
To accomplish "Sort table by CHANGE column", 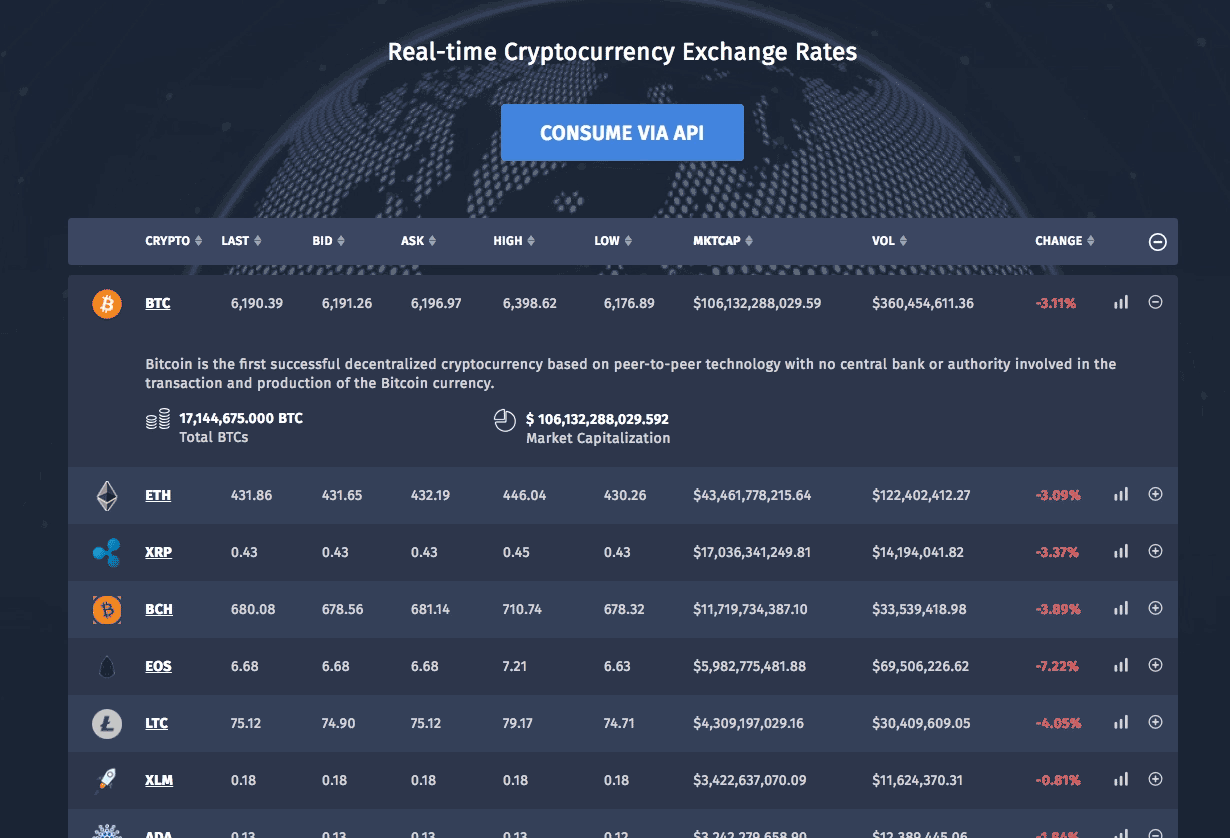I will (1065, 241).
